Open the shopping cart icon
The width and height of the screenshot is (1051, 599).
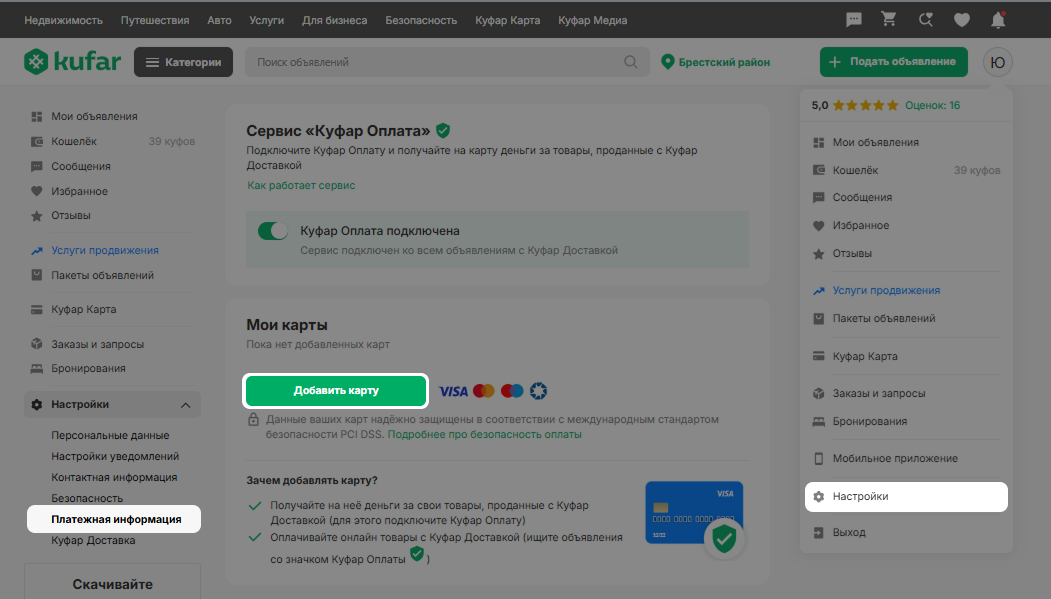coord(889,19)
